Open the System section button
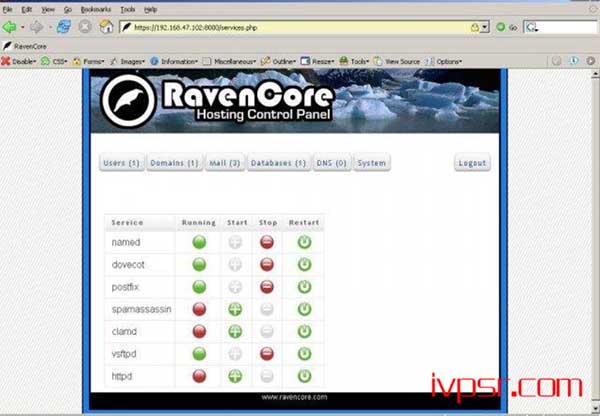600x416 pixels. pos(372,163)
